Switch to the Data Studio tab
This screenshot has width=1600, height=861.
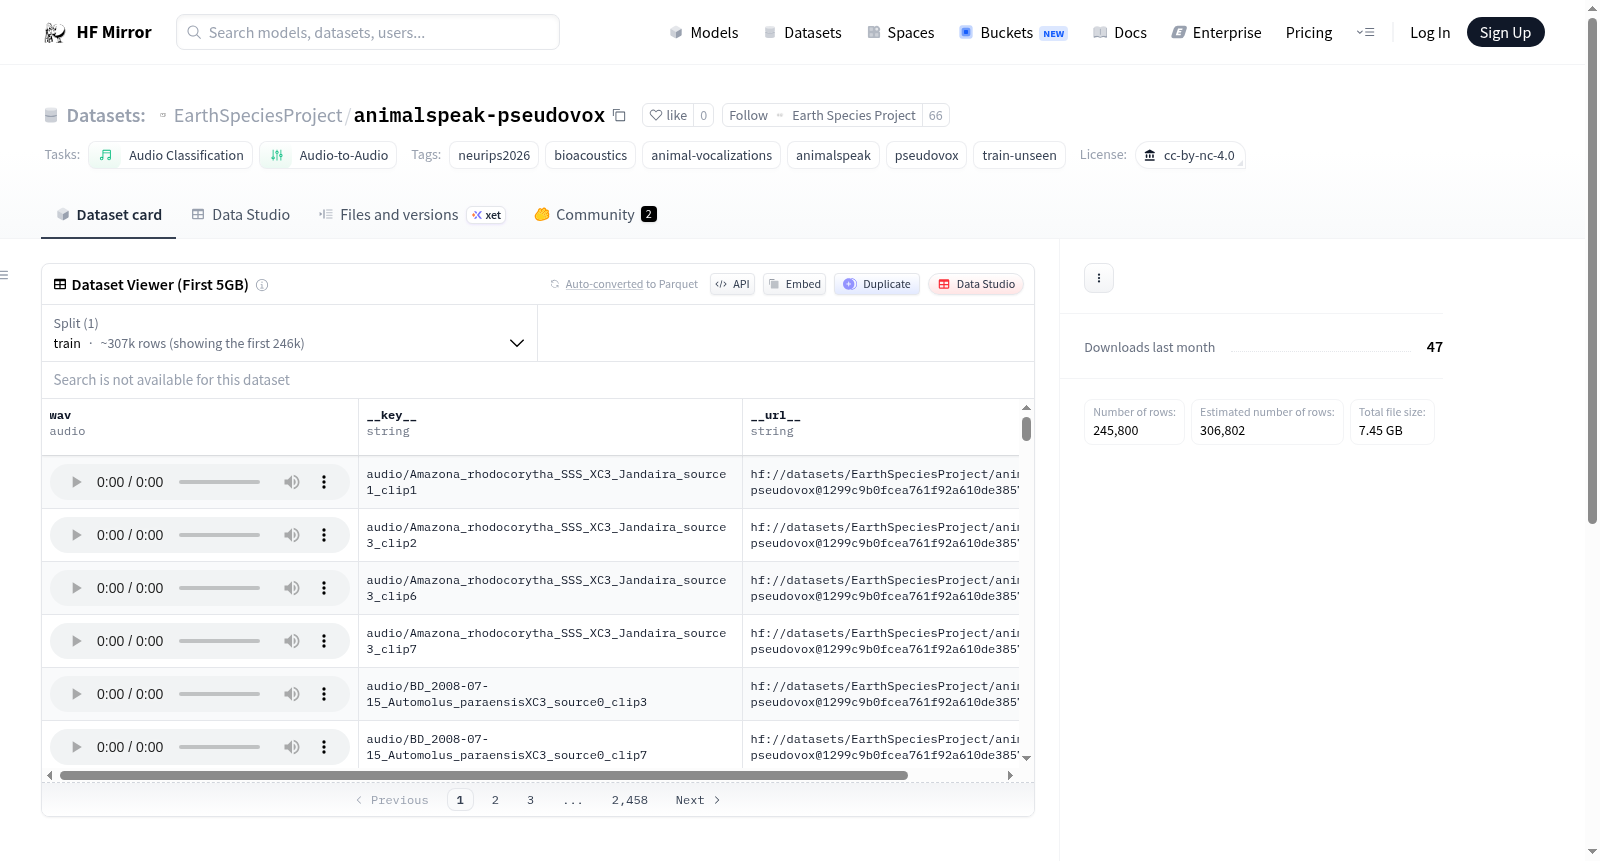coord(241,215)
